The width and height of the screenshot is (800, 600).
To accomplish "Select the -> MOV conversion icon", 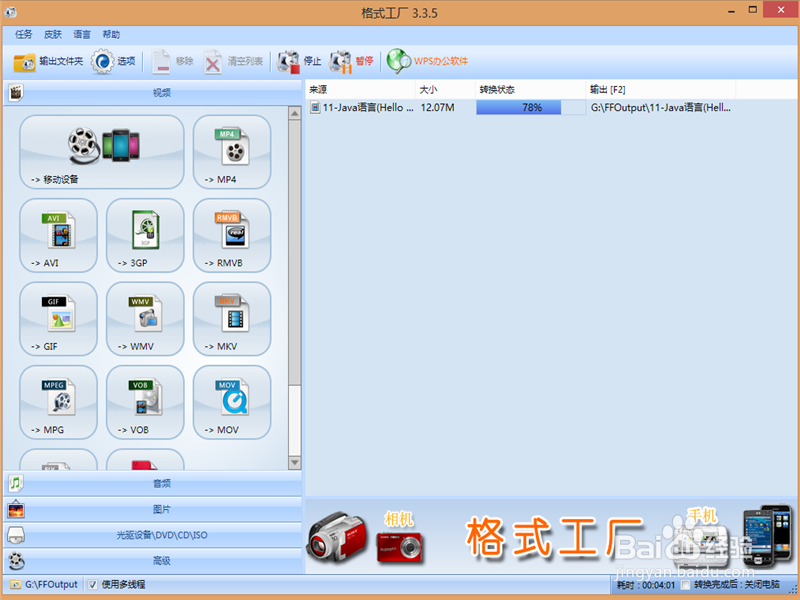I will click(232, 402).
